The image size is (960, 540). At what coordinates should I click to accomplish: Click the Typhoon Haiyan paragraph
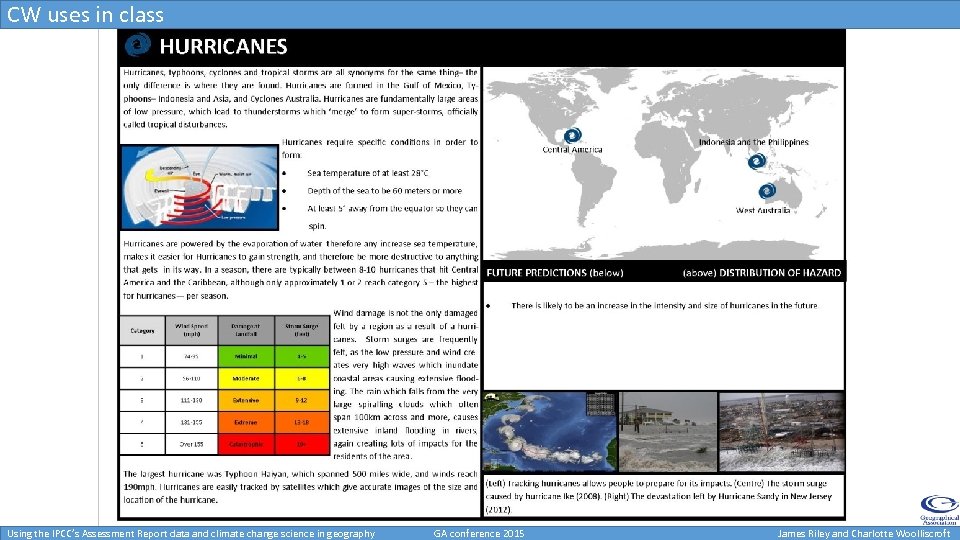click(x=300, y=487)
